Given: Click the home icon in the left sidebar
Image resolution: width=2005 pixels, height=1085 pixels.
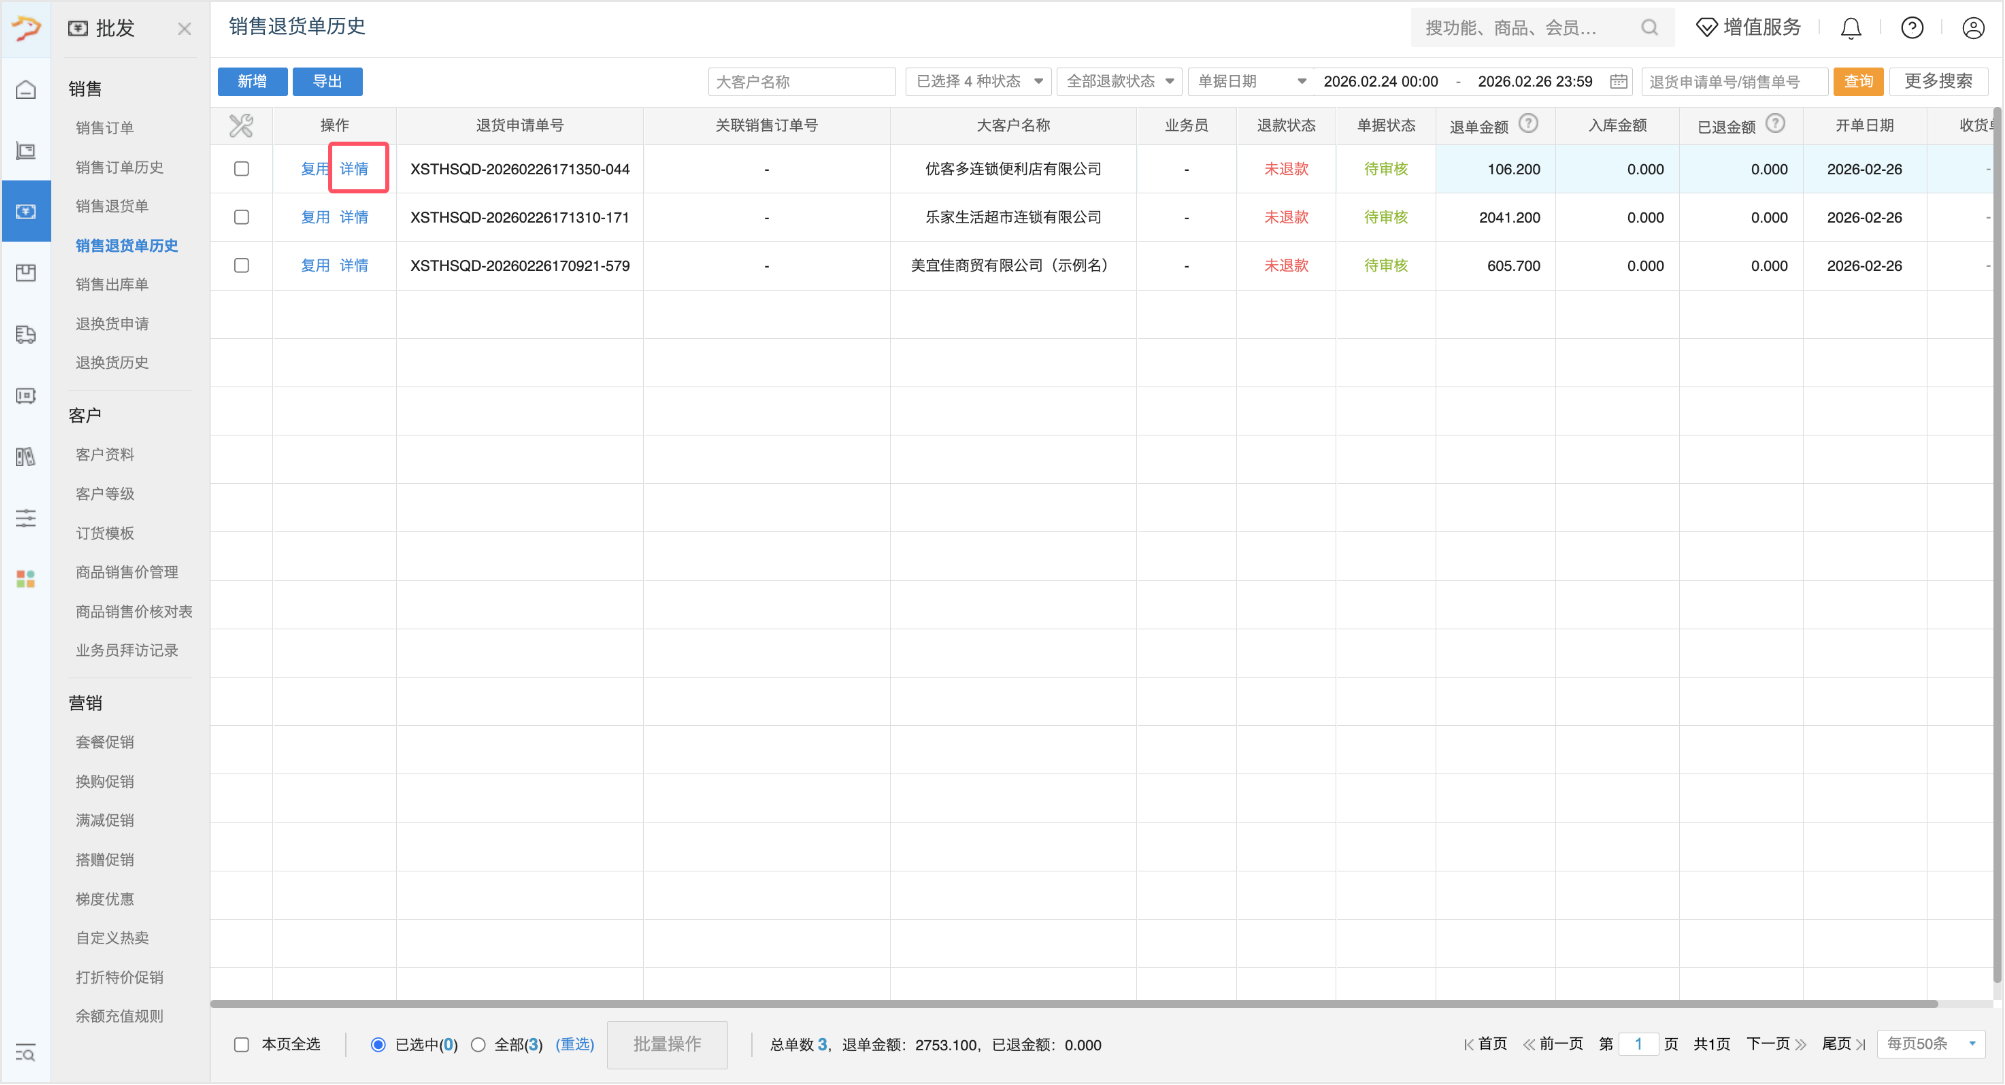Looking at the screenshot, I should click(26, 90).
